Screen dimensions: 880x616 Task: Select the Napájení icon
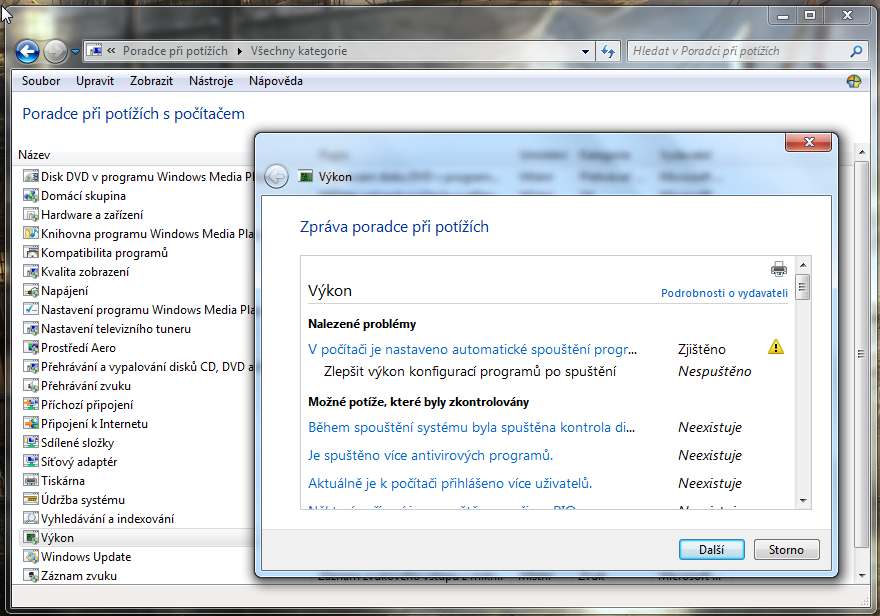tap(31, 291)
